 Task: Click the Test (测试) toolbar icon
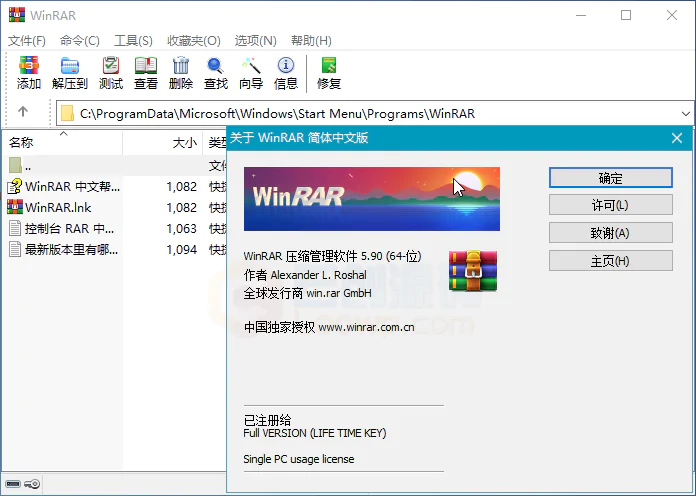(x=111, y=66)
